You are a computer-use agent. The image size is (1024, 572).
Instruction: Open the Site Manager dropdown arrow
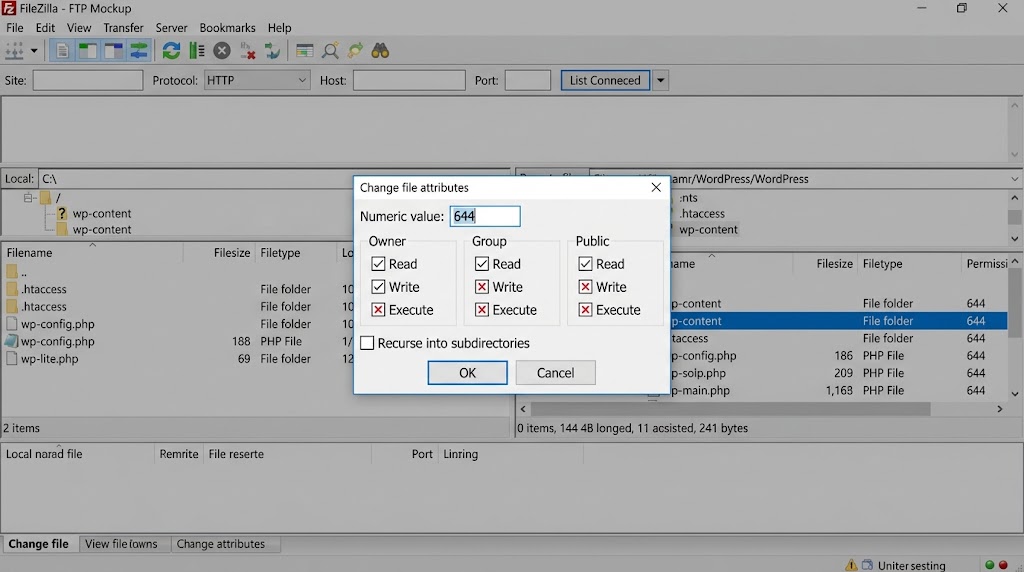[x=34, y=50]
